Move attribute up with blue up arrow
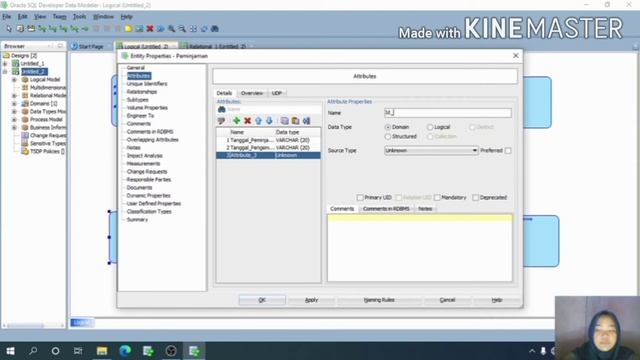The image size is (640, 360). (258, 120)
